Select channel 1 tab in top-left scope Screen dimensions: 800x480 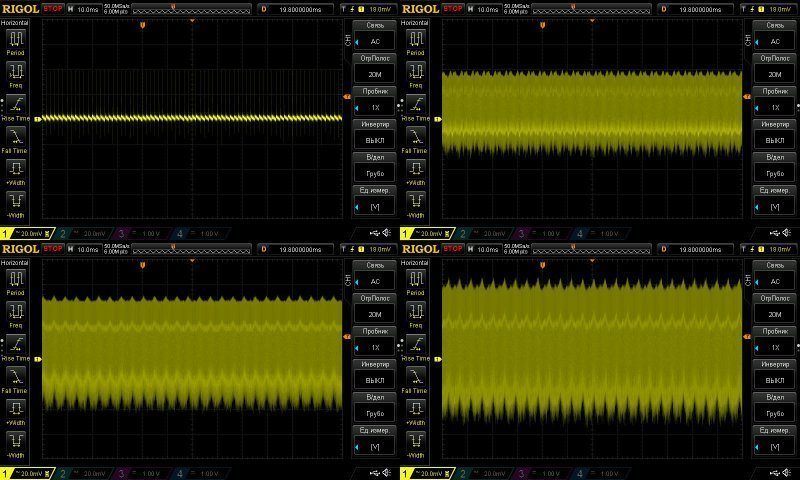tap(27, 234)
